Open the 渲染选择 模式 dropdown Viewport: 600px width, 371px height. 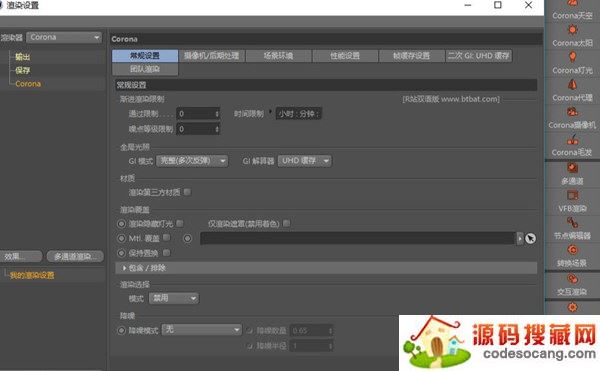174,298
